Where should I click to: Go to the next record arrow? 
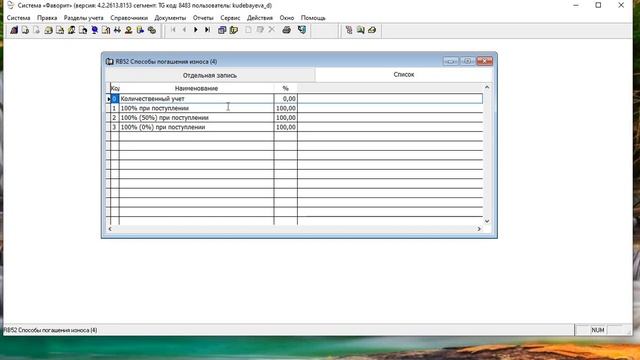tap(196, 30)
